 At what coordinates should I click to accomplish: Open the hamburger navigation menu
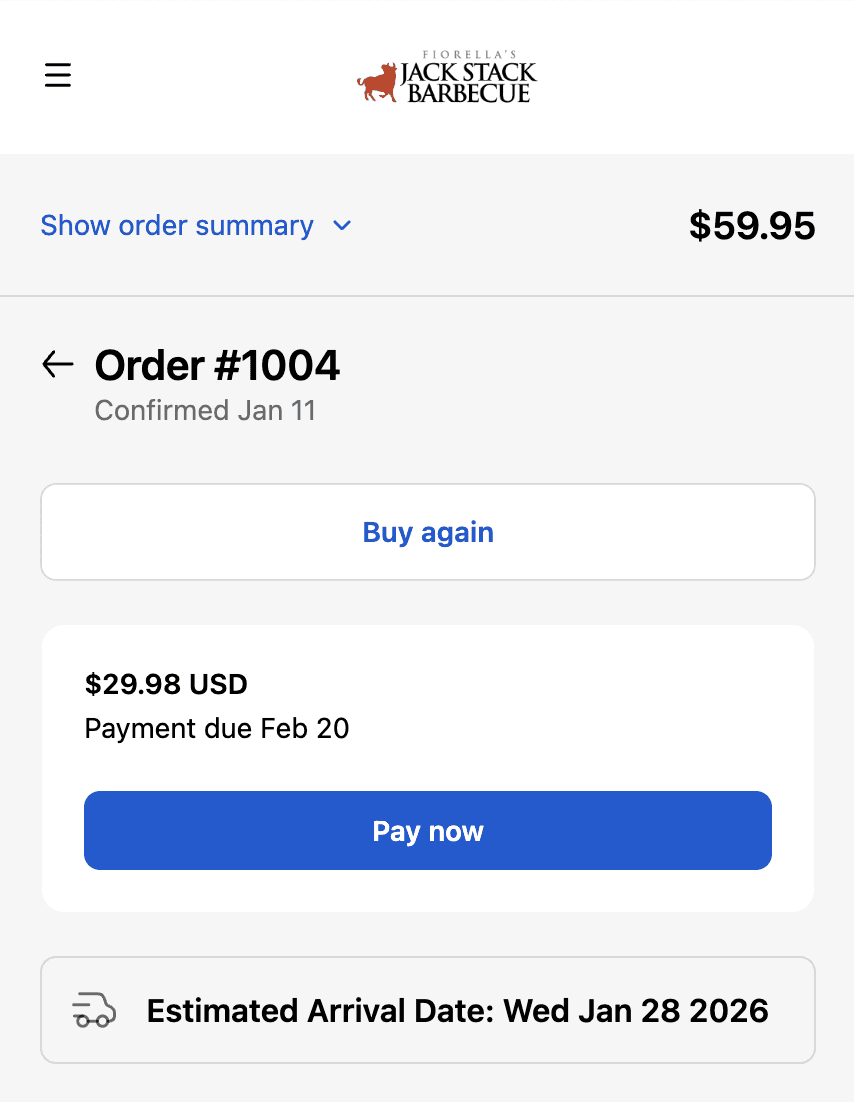[57, 75]
